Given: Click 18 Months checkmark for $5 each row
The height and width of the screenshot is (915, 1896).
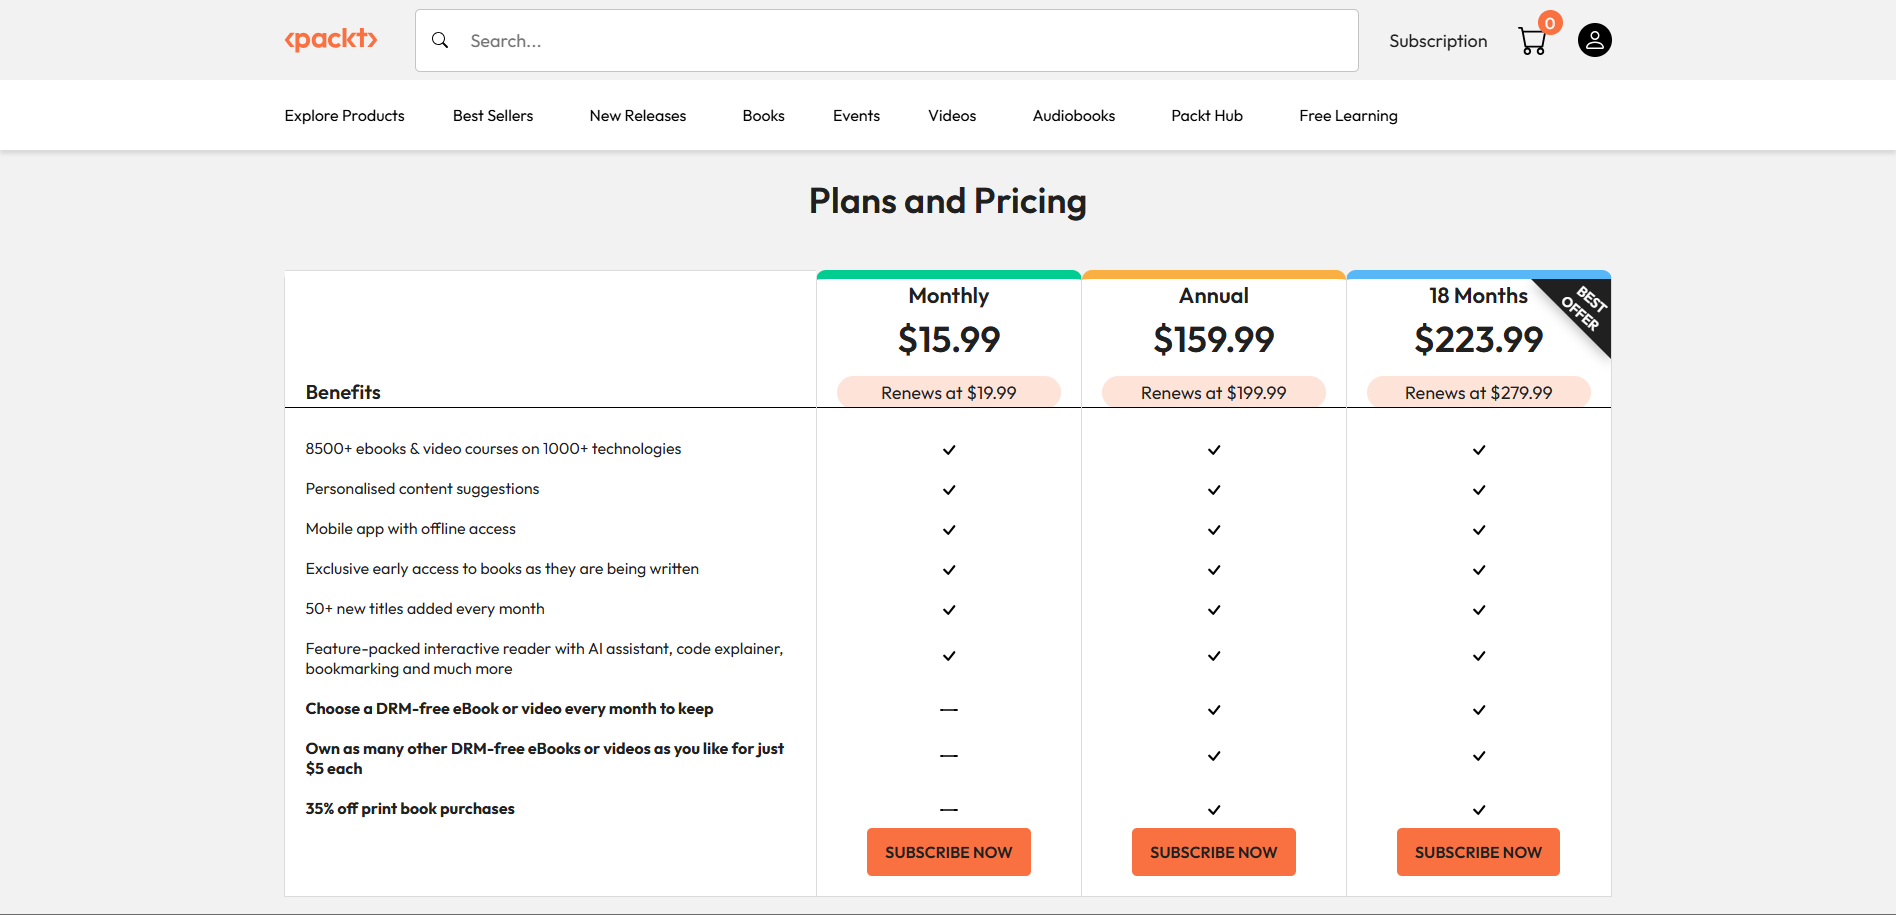Looking at the screenshot, I should coord(1479,756).
